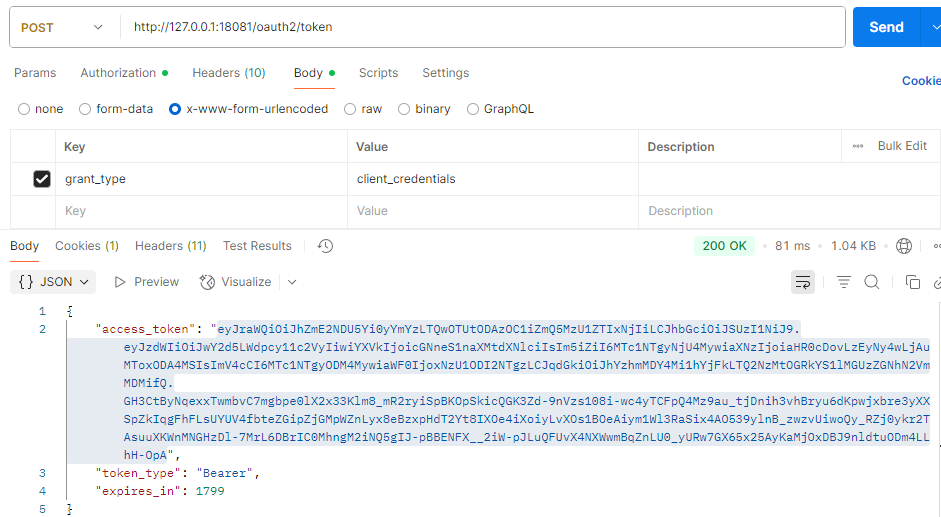Click the 81 ms response time
Image resolution: width=941 pixels, height=517 pixels.
[792, 246]
